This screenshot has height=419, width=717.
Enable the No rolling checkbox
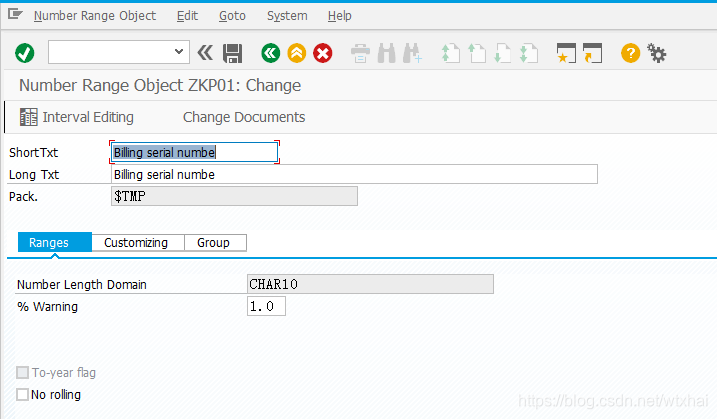tap(22, 394)
